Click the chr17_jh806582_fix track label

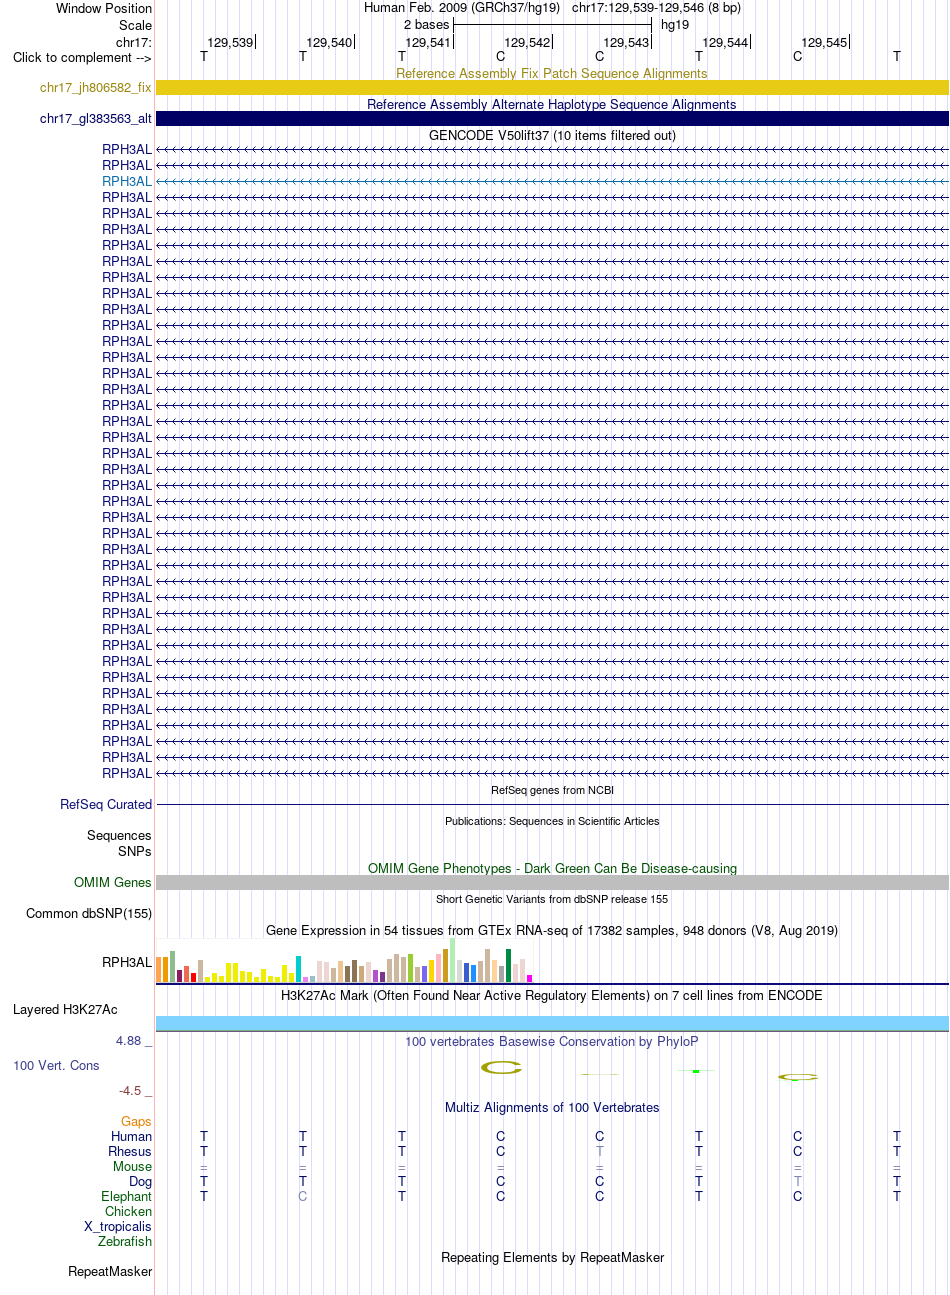96,88
